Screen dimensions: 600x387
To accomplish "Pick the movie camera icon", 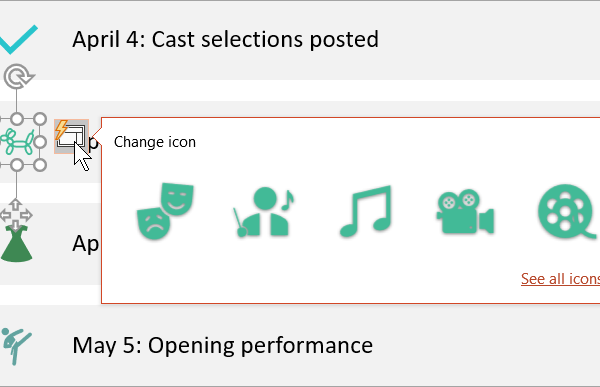I will point(465,211).
